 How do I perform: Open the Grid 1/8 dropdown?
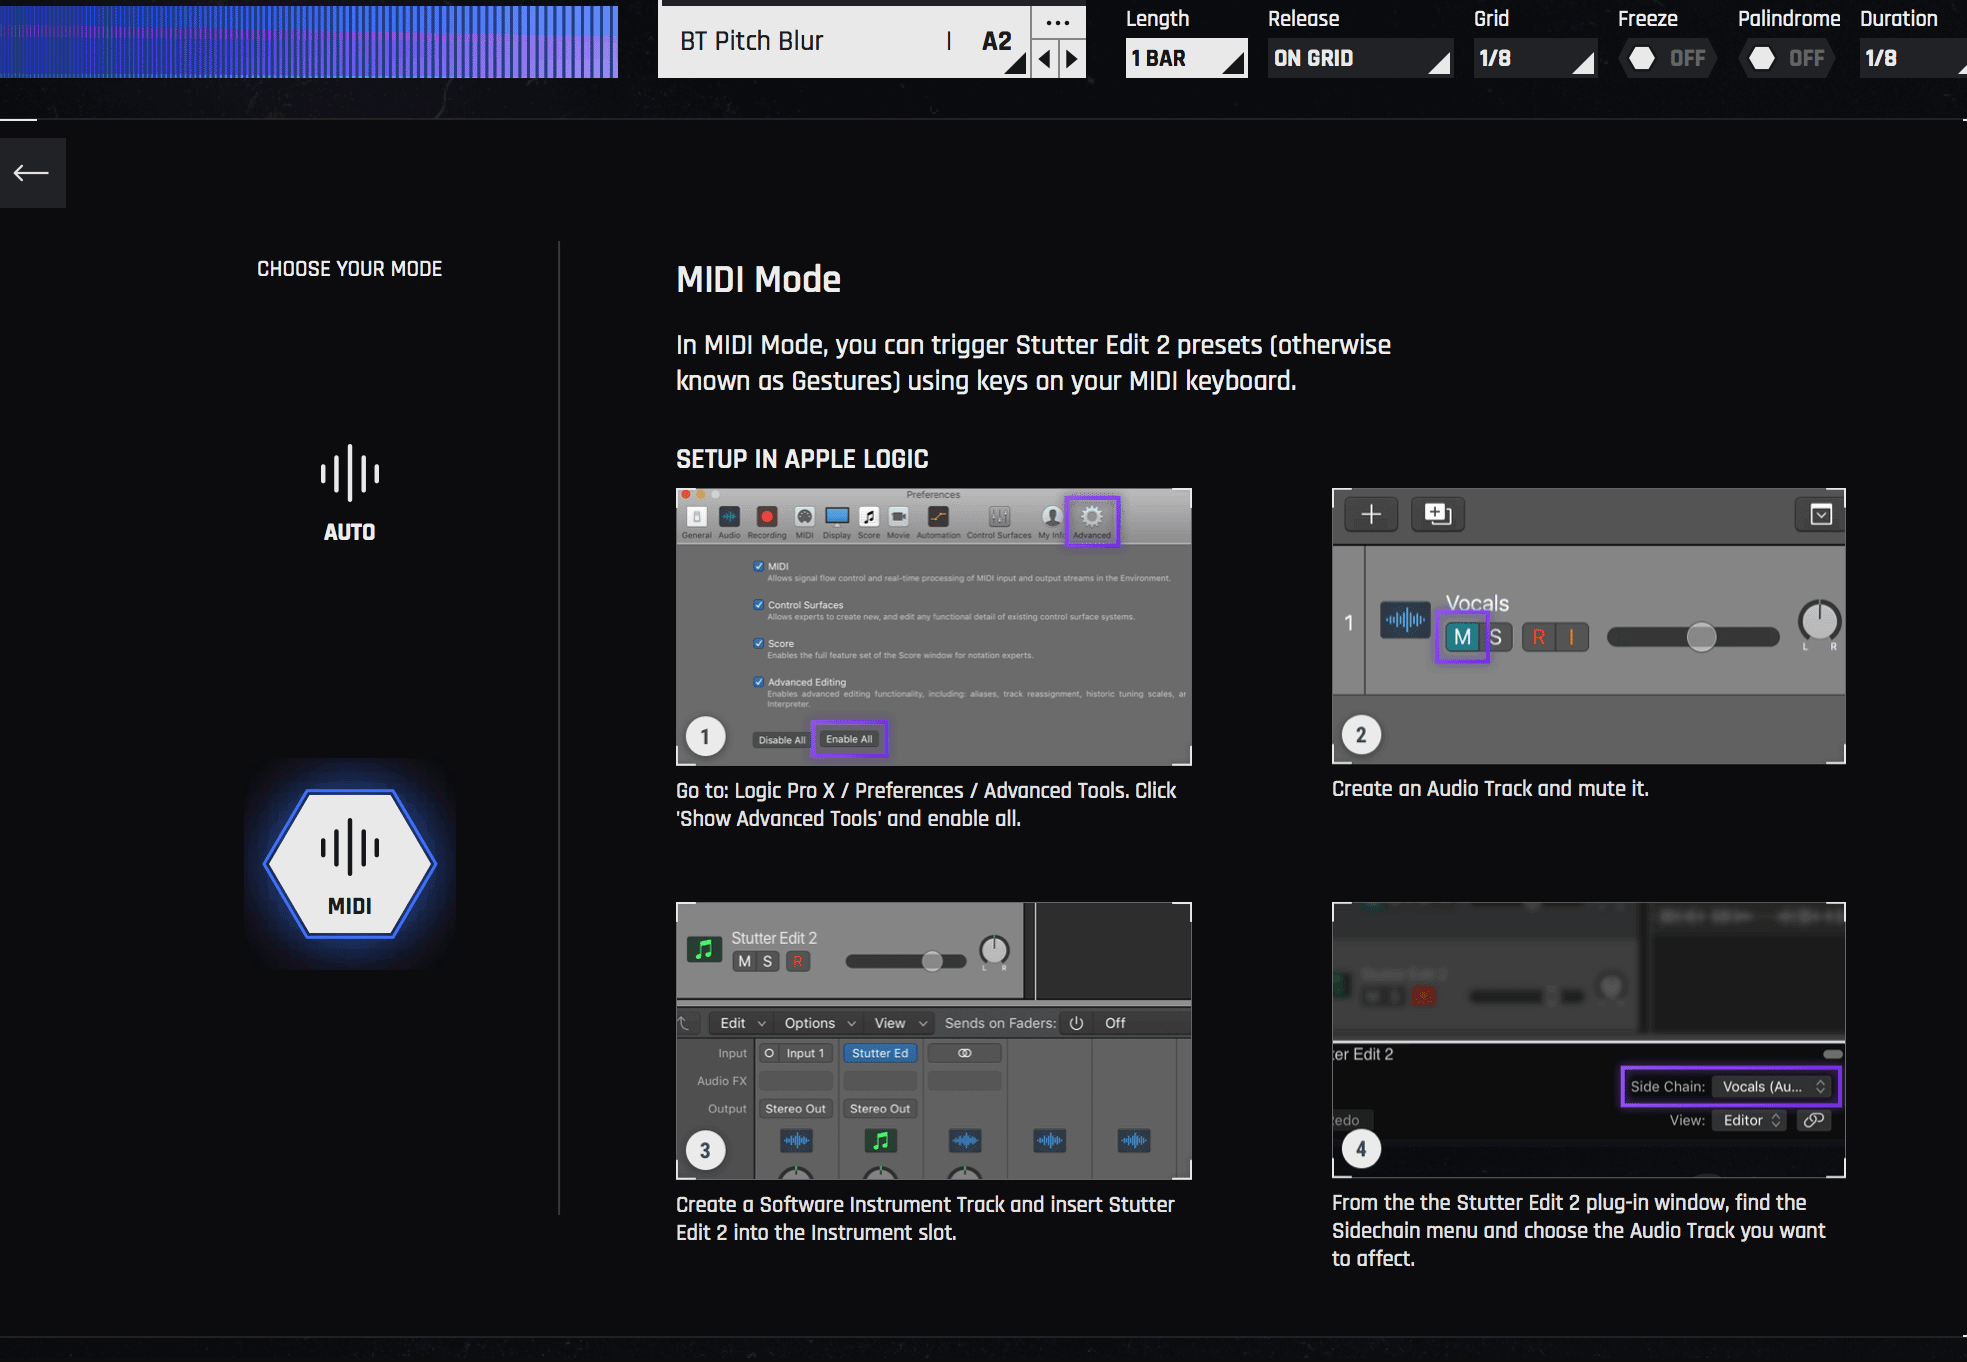coord(1535,58)
